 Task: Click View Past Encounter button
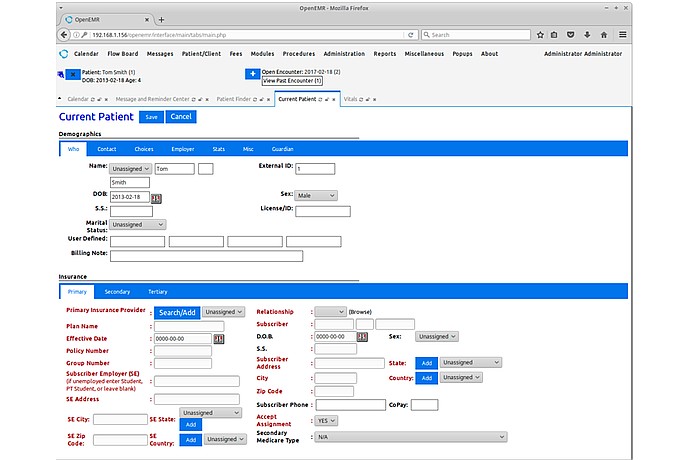(x=292, y=81)
